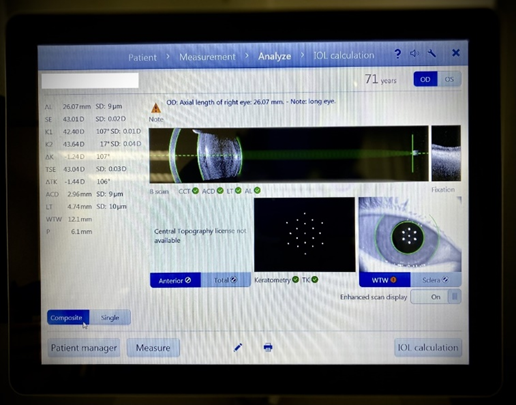Open the WTW eye photo image

(410, 234)
